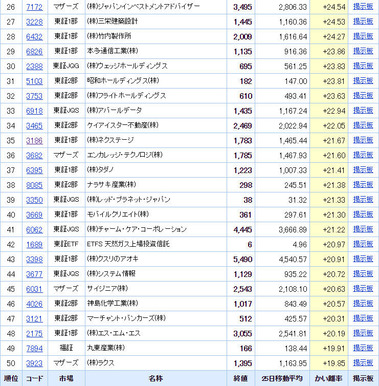Select company name タダノ
379x386 pixels.
100,170
